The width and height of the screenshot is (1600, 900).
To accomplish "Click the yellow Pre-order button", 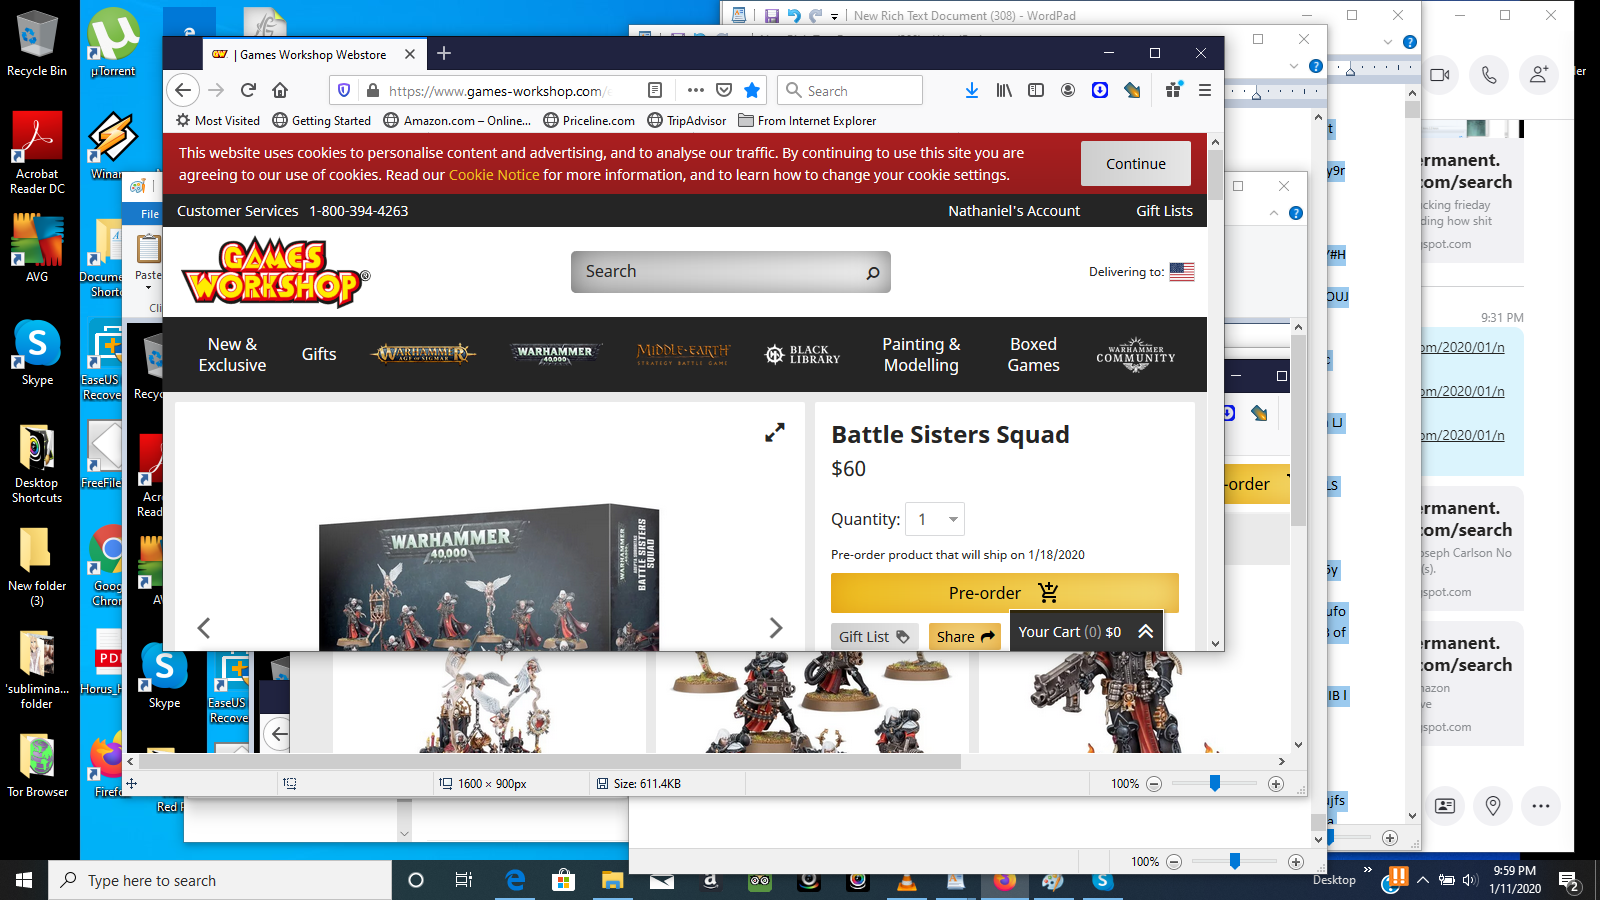I will pos(1005,593).
